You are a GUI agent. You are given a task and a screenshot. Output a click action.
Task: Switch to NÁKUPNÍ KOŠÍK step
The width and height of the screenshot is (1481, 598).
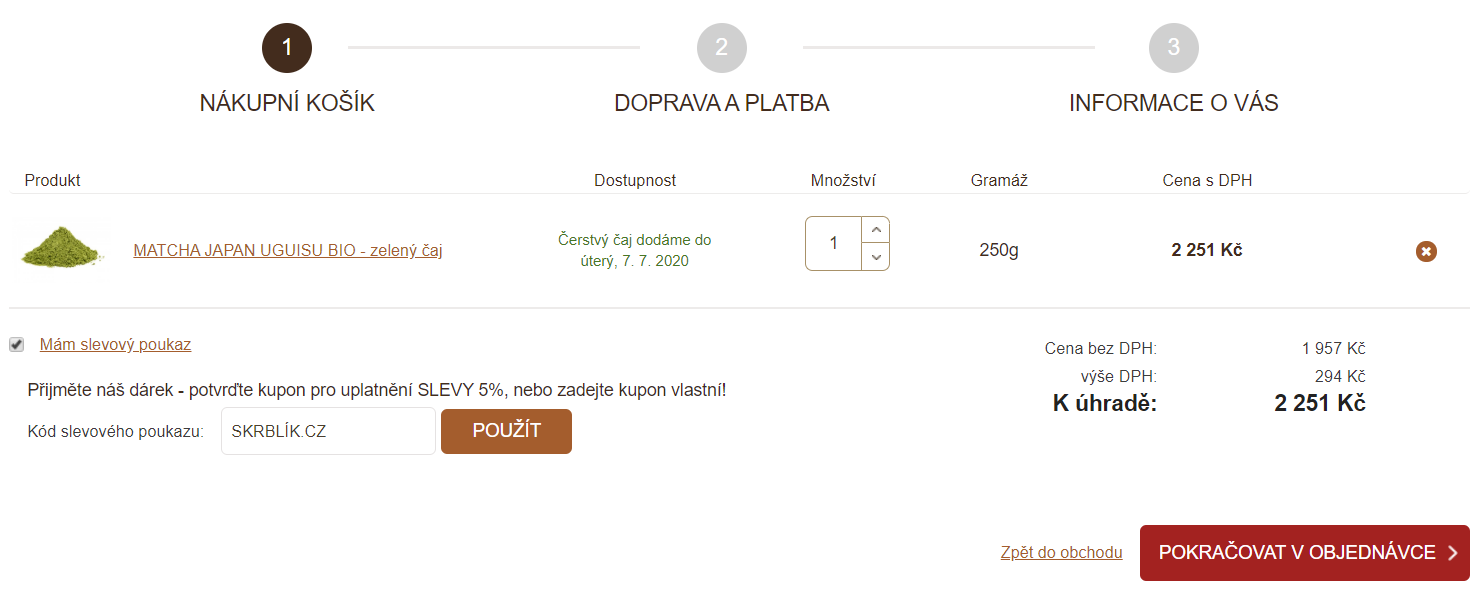click(287, 103)
